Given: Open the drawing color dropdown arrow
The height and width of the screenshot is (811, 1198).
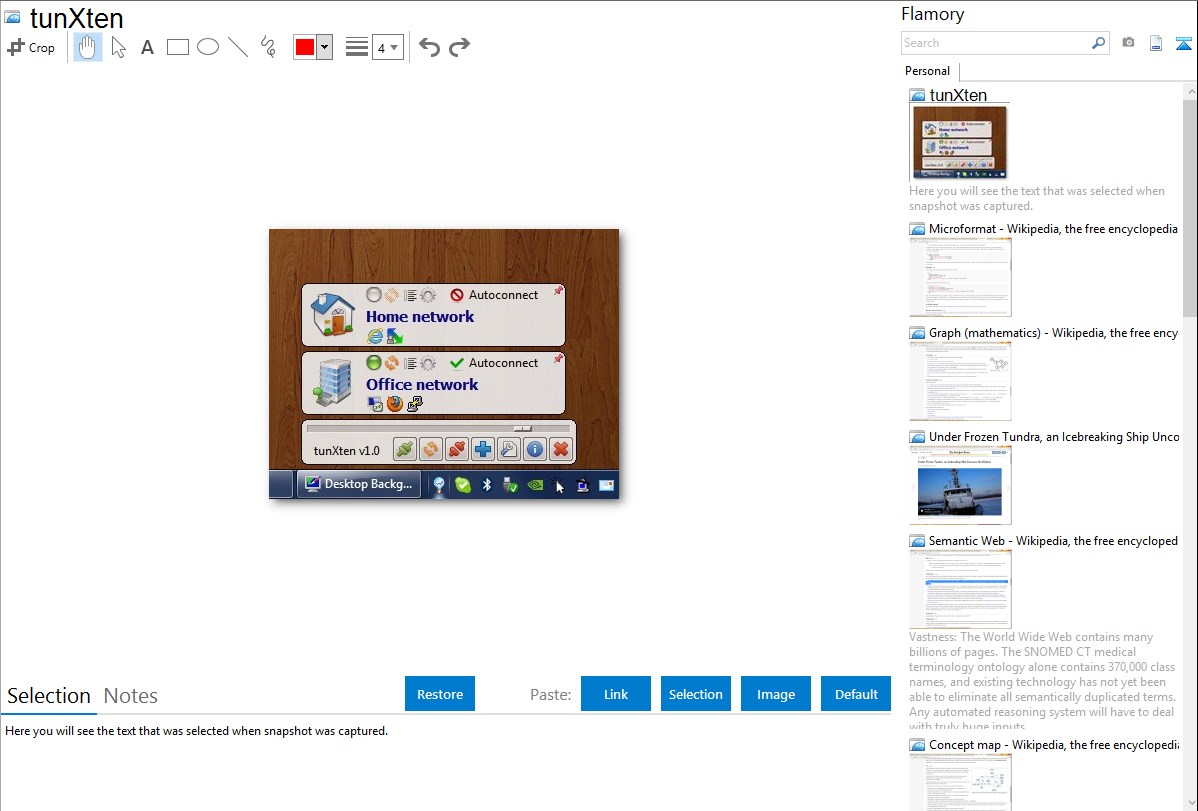Looking at the screenshot, I should pos(325,47).
